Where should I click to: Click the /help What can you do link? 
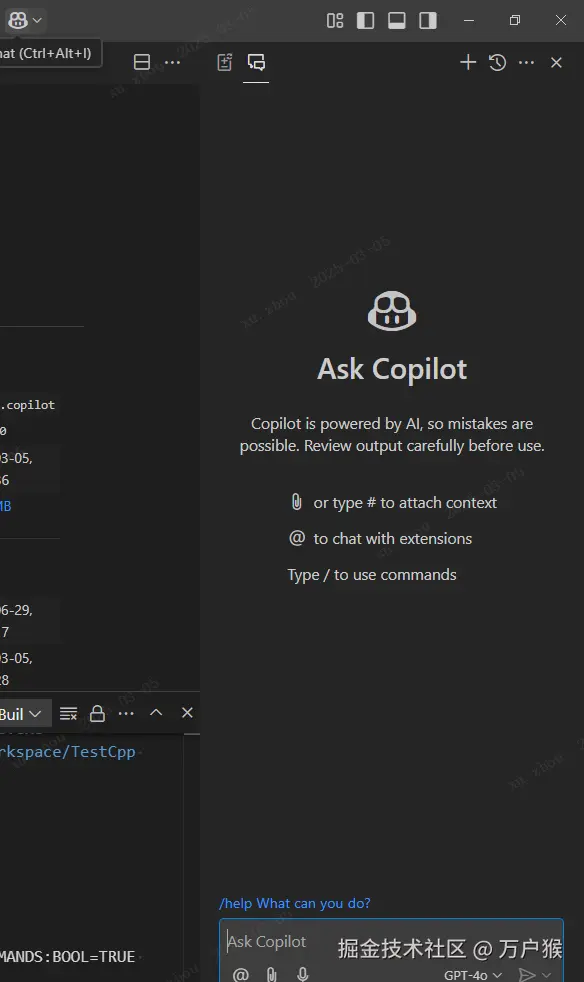295,903
